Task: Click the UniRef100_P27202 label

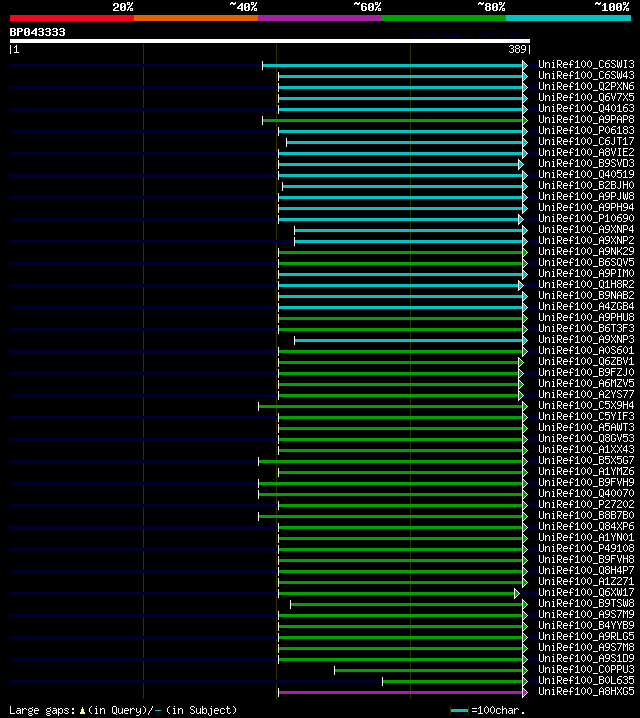Action: [x=586, y=504]
